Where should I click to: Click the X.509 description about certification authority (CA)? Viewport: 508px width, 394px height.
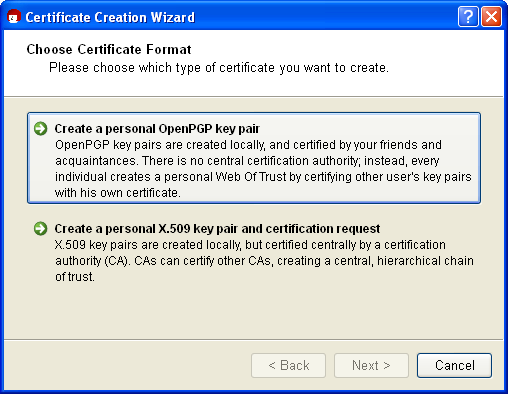coord(264,261)
